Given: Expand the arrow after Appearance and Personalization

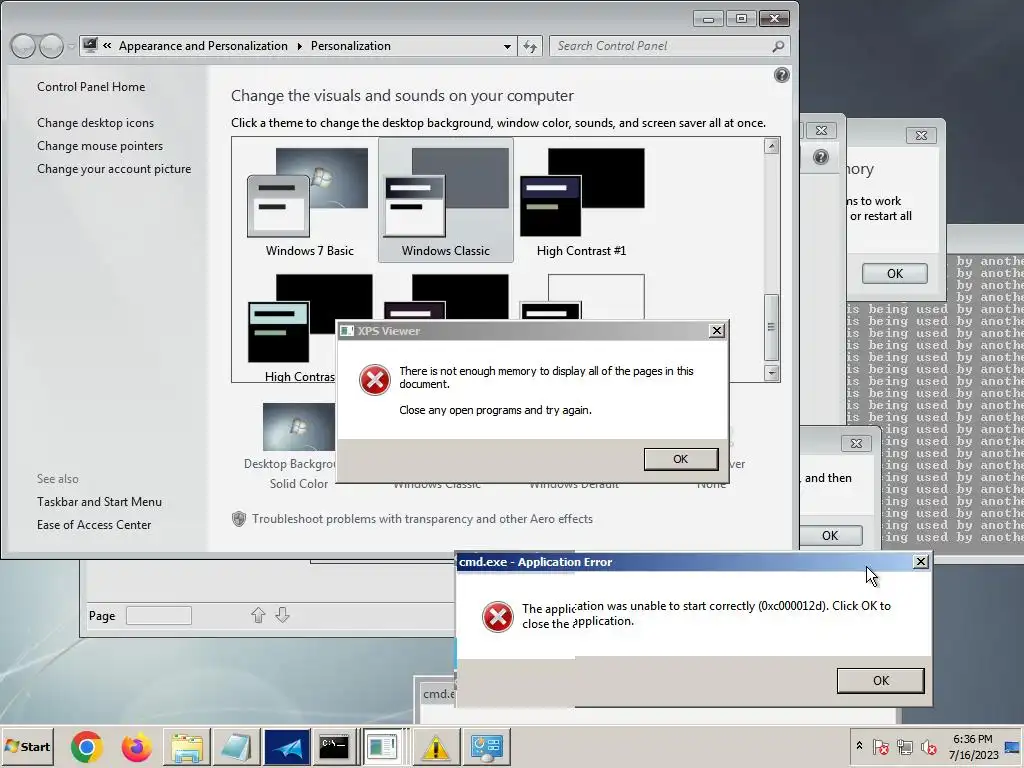Looking at the screenshot, I should click(x=299, y=46).
